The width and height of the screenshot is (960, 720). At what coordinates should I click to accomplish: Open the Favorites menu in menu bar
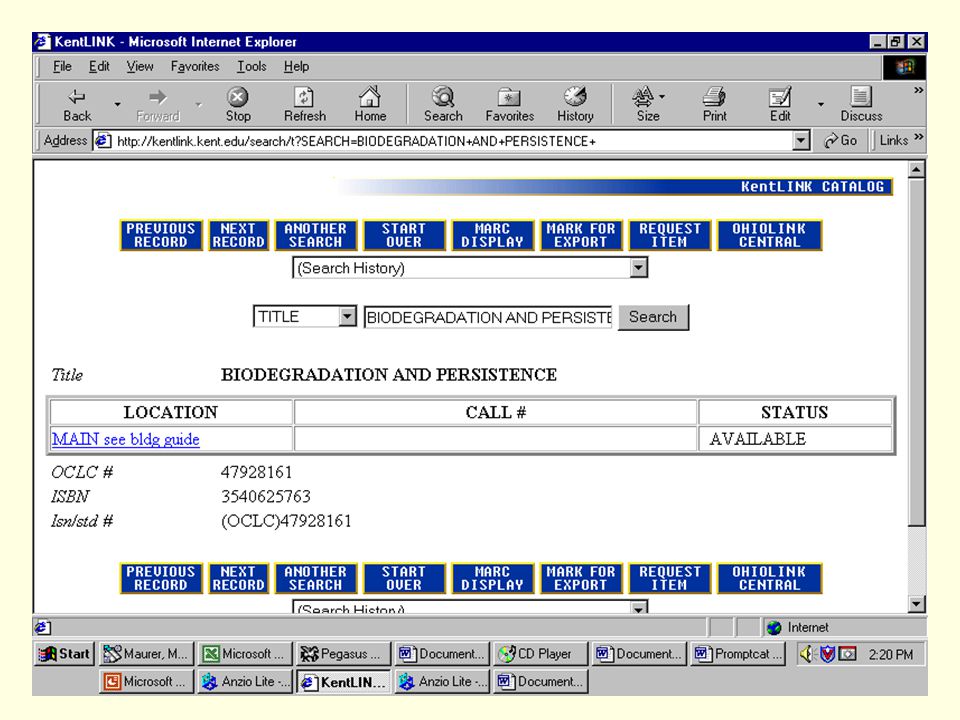click(195, 66)
